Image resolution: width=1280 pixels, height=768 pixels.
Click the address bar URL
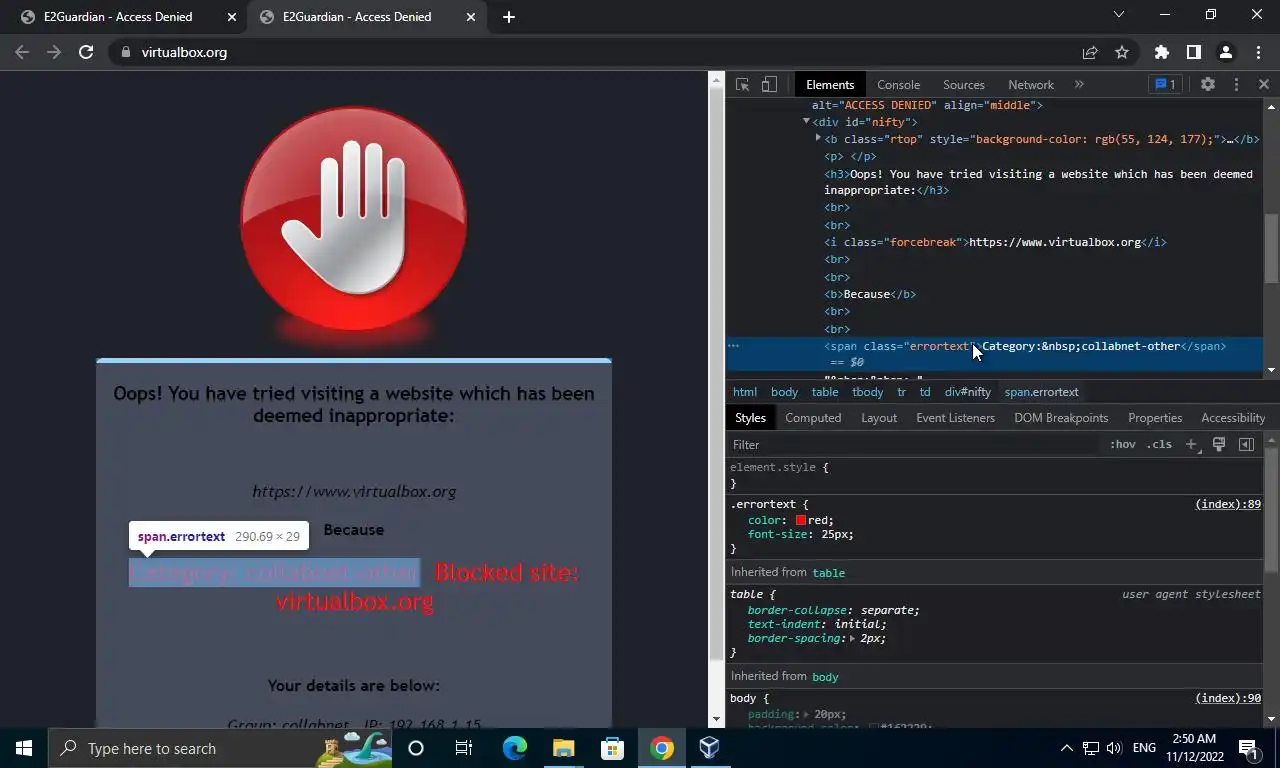tap(184, 52)
